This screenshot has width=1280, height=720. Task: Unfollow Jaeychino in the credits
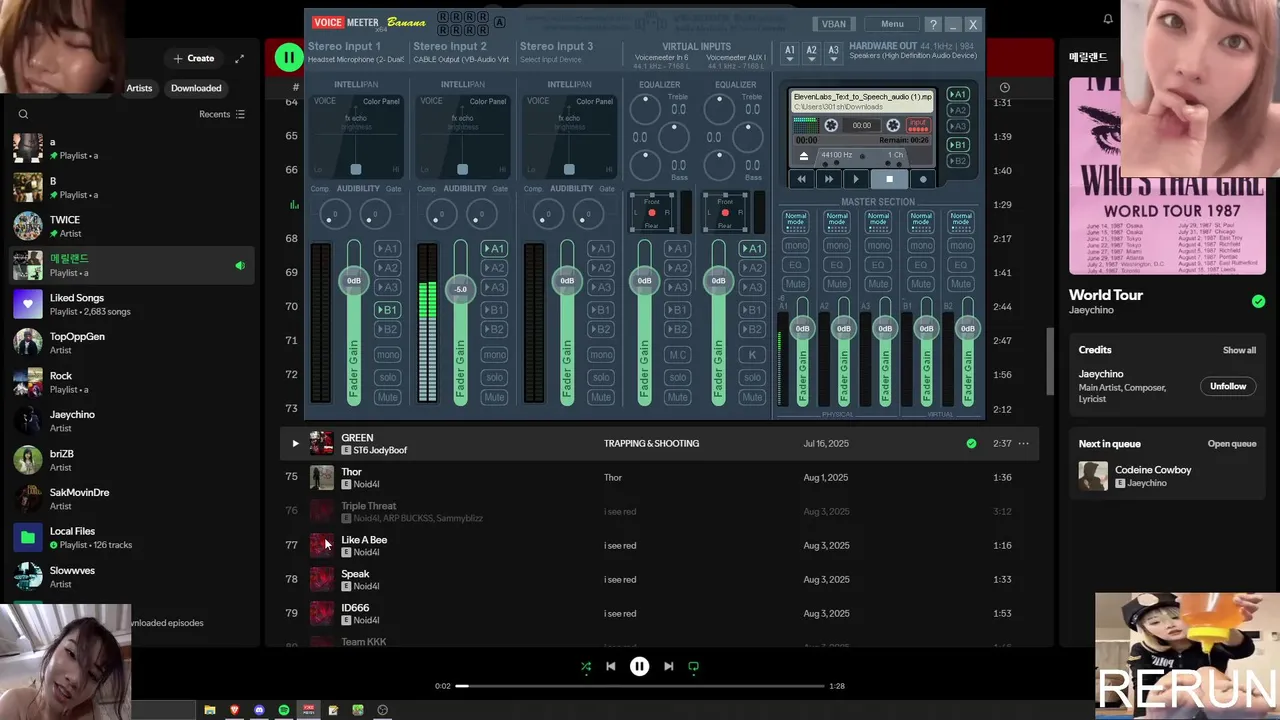tap(1228, 386)
